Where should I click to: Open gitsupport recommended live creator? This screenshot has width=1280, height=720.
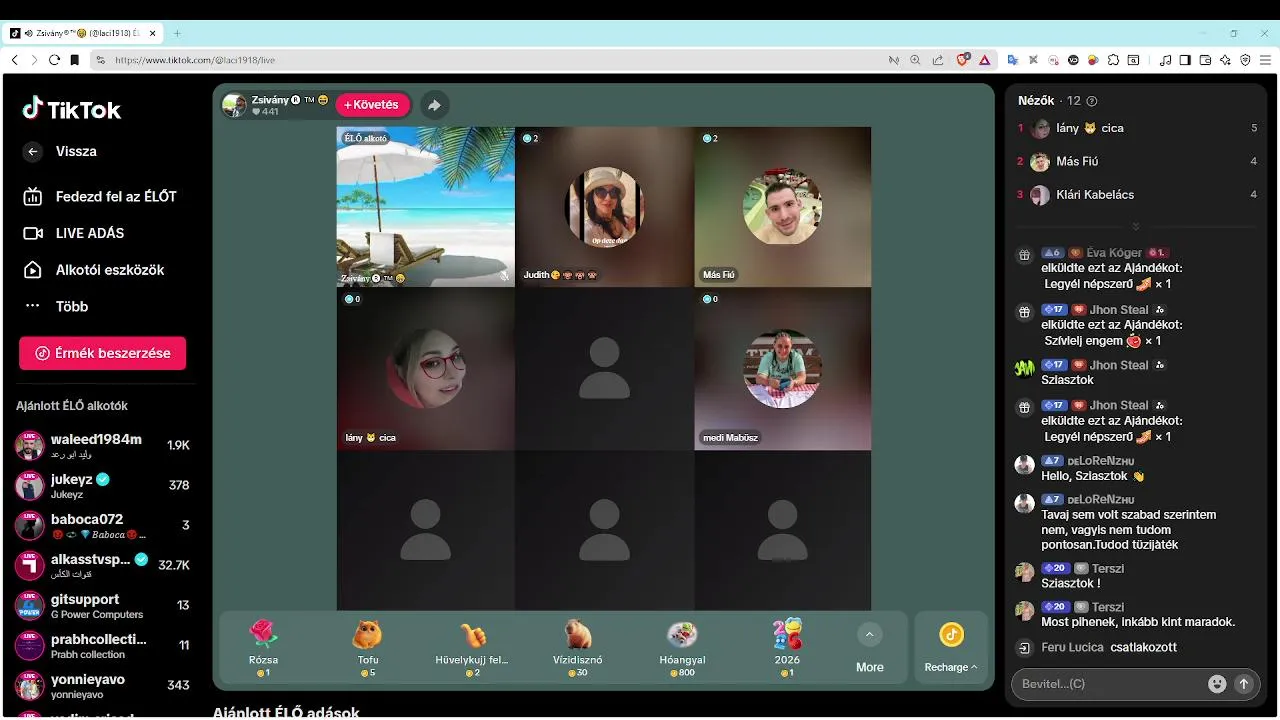(104, 605)
